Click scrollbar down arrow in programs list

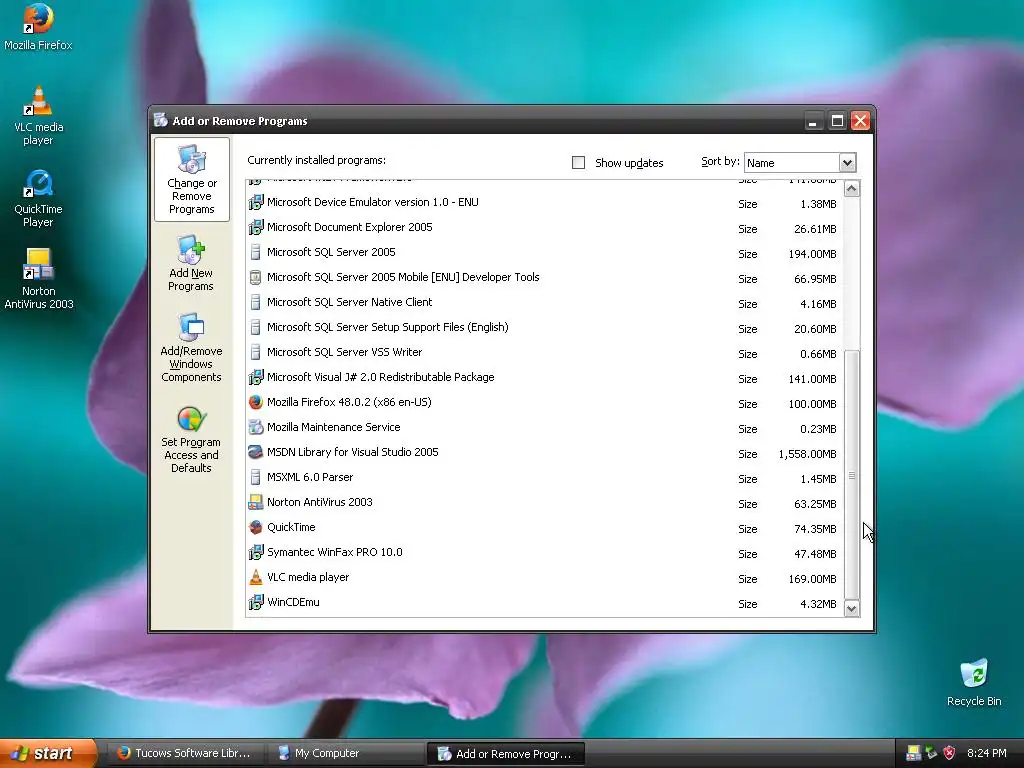point(852,609)
